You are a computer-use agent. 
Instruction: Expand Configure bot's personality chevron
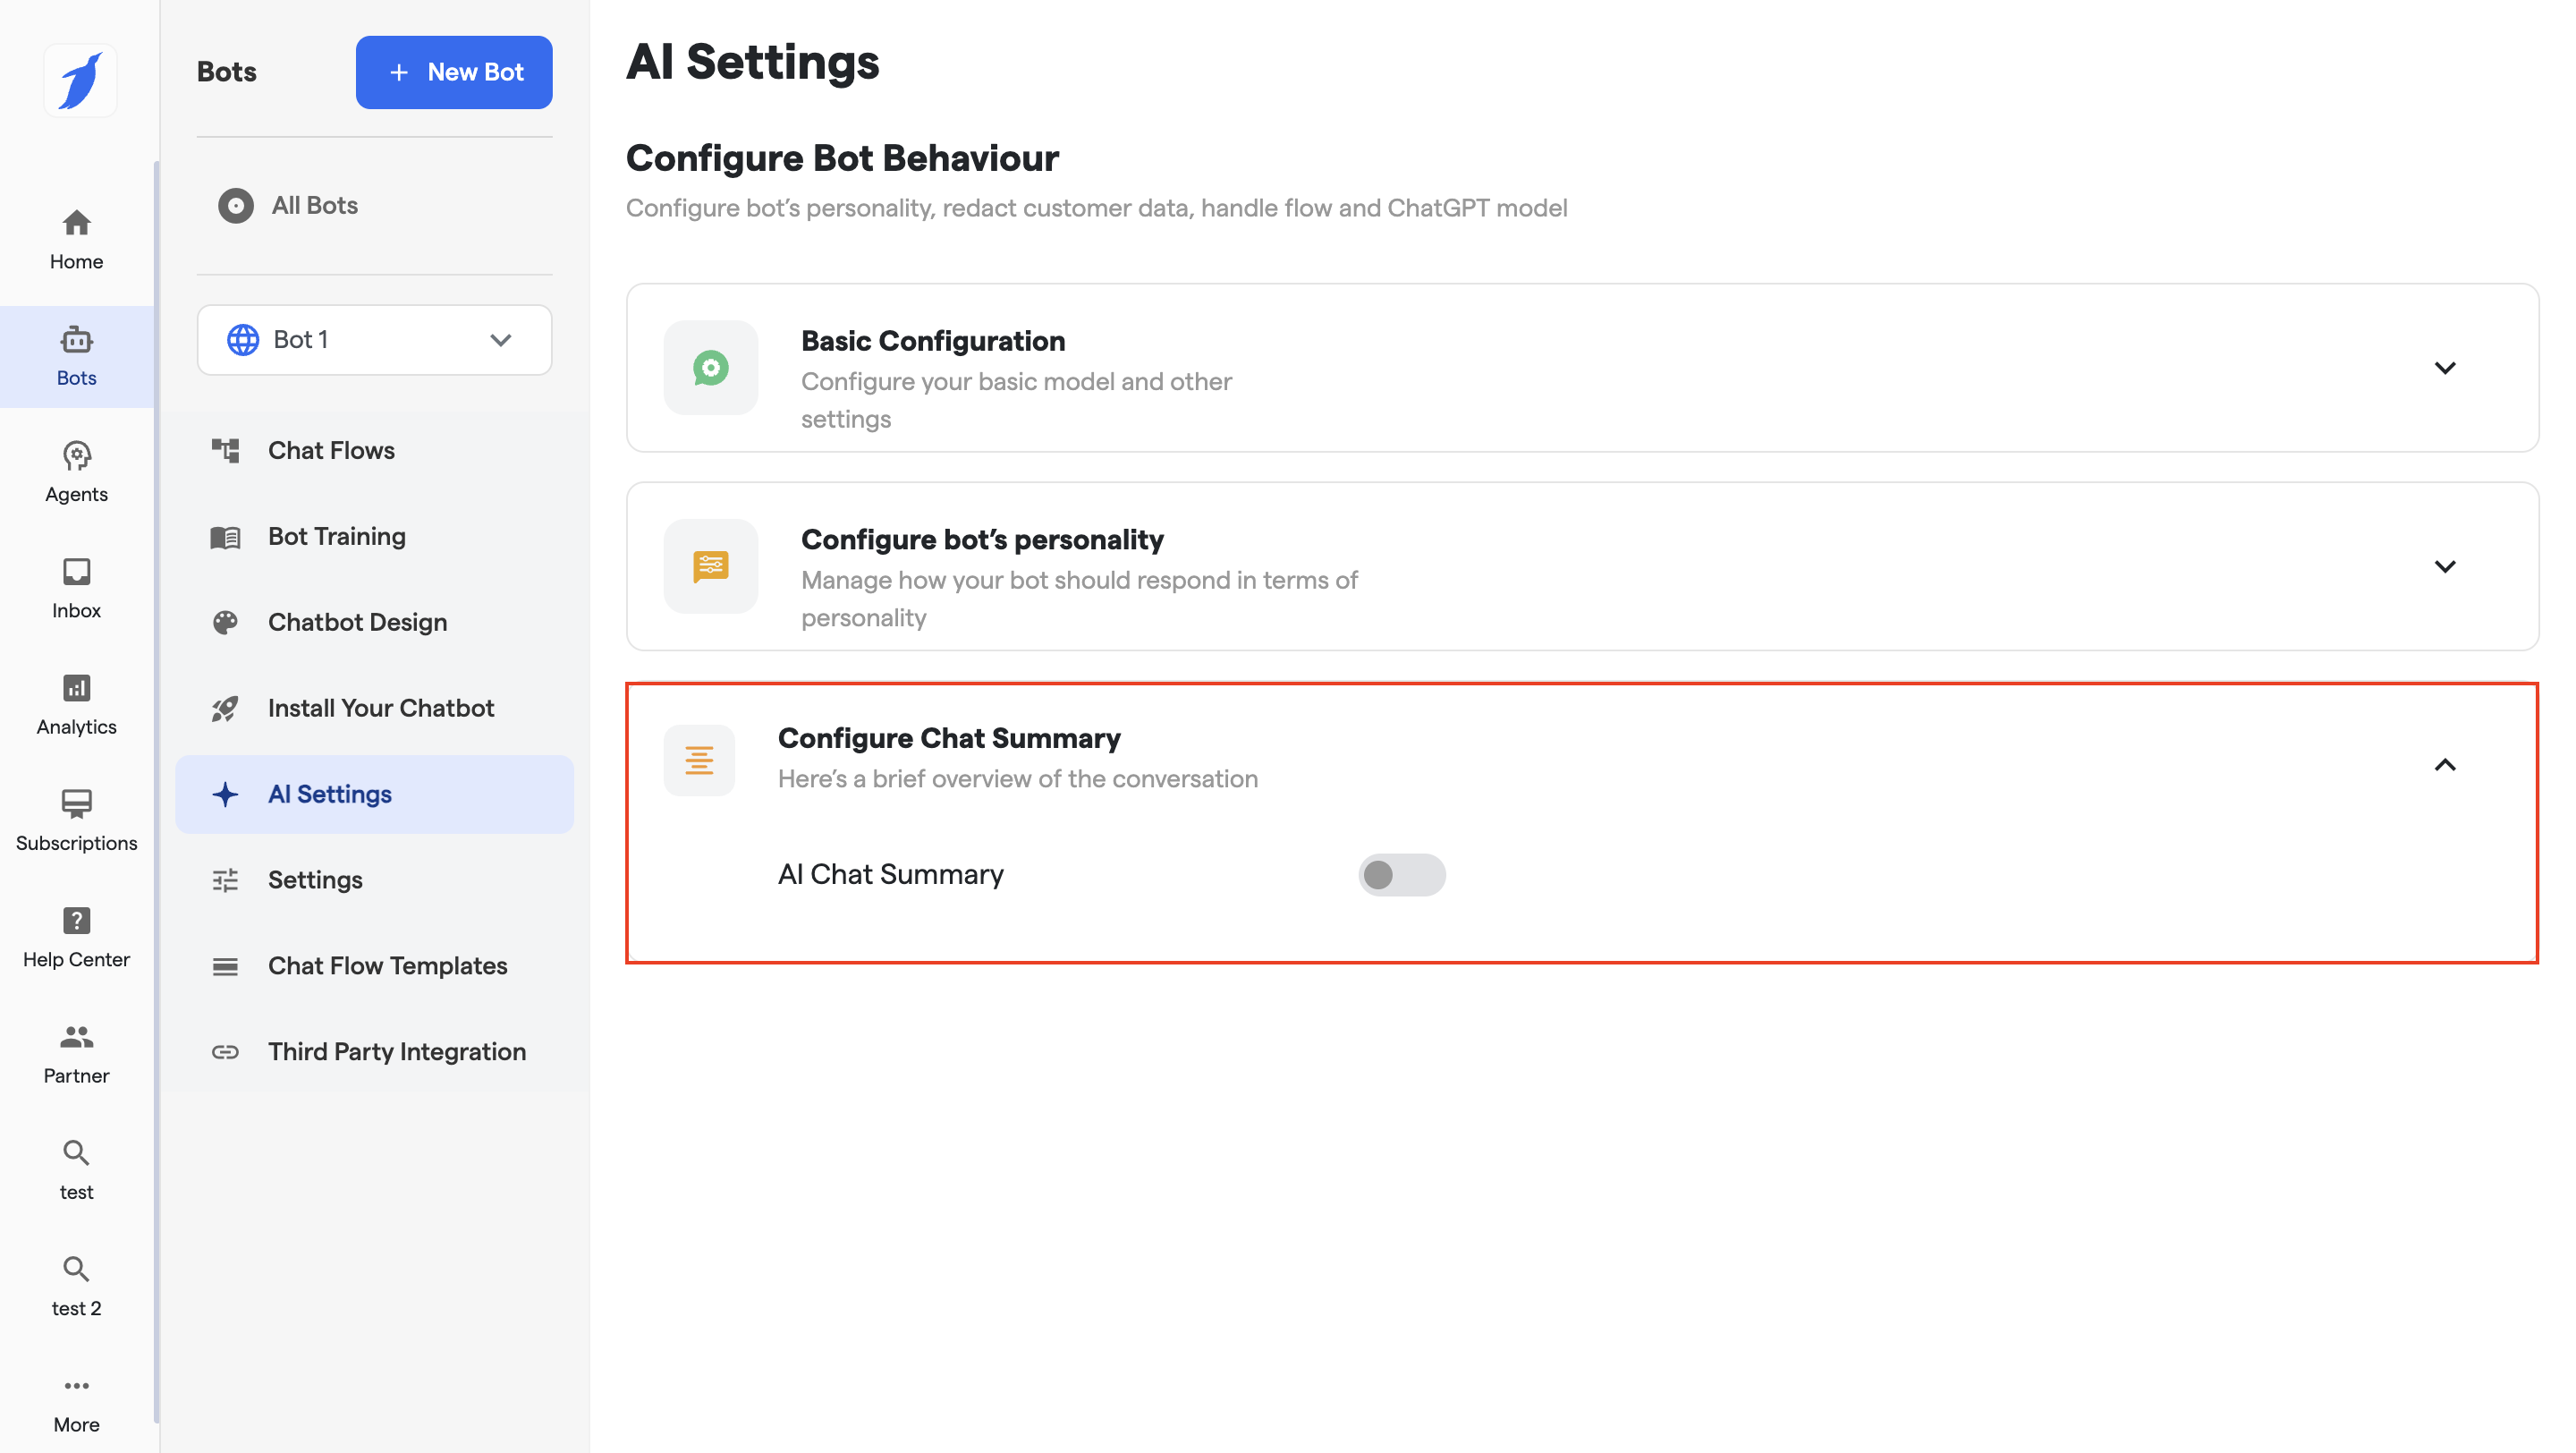tap(2444, 567)
